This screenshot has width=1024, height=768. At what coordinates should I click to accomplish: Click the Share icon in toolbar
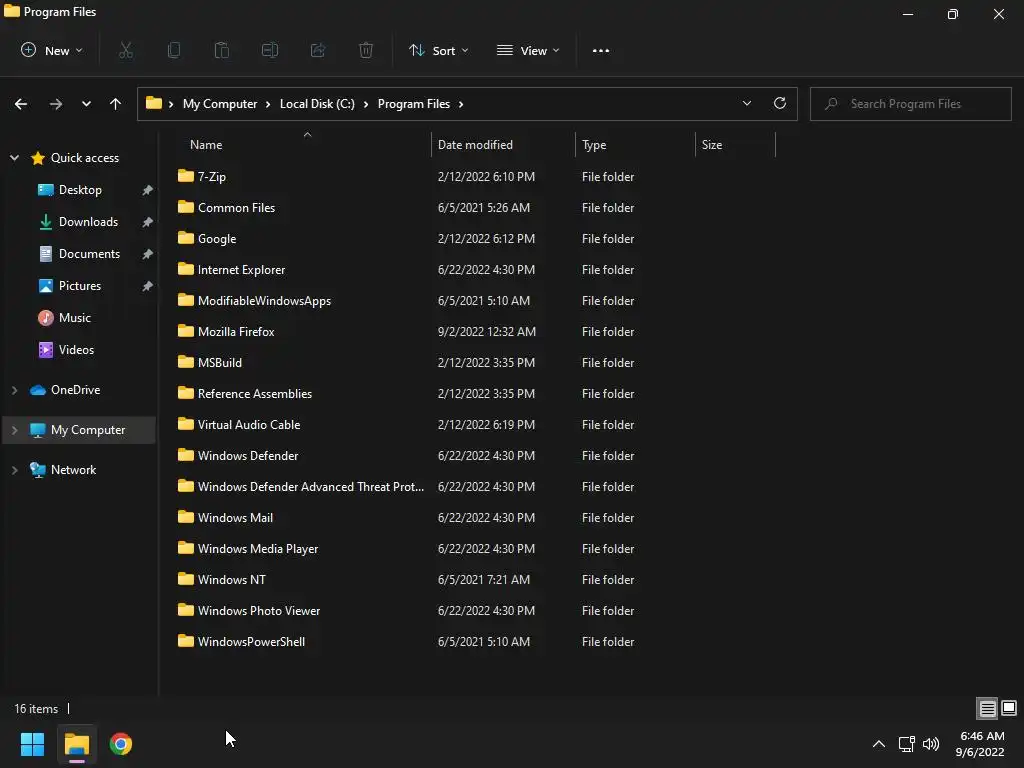(x=318, y=50)
